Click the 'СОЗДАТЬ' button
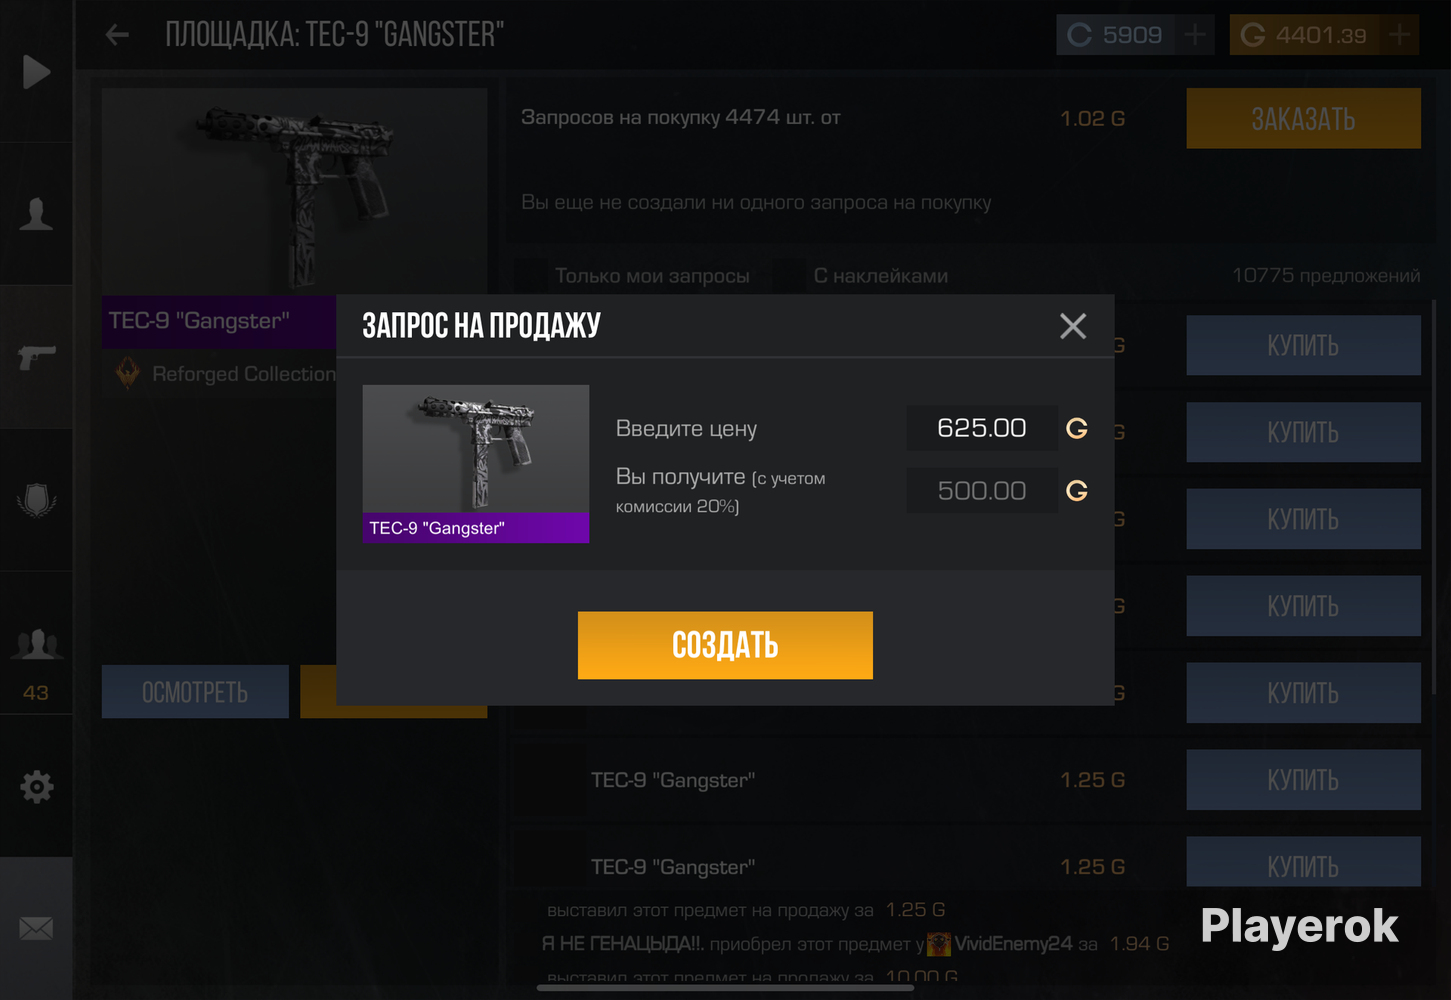Viewport: 1451px width, 1000px height. (x=725, y=645)
